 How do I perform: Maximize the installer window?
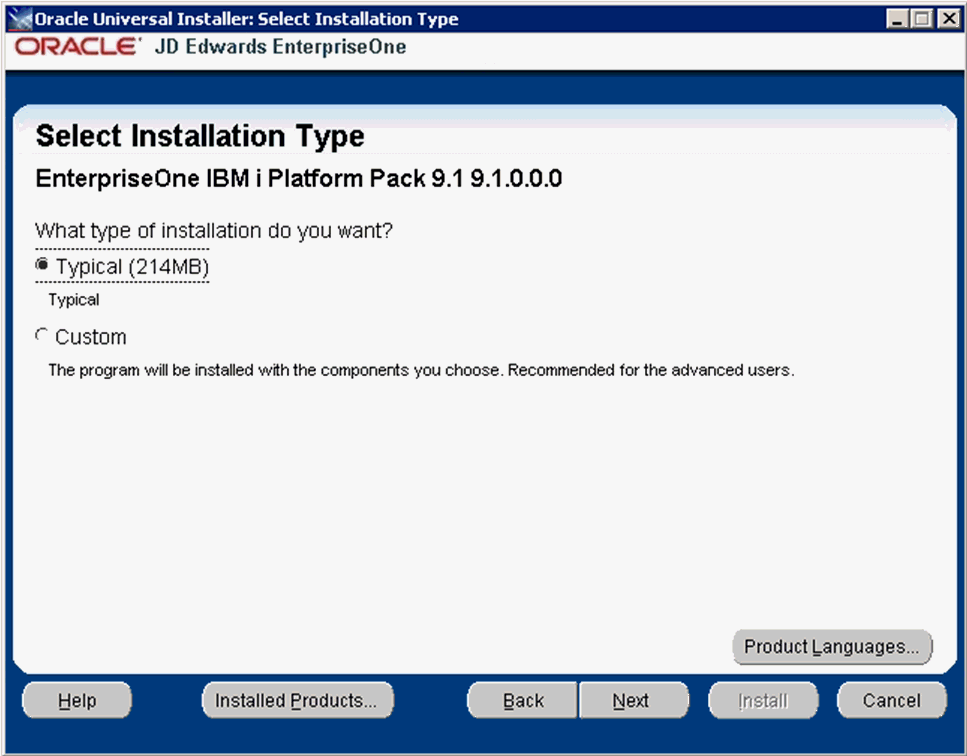[x=923, y=19]
